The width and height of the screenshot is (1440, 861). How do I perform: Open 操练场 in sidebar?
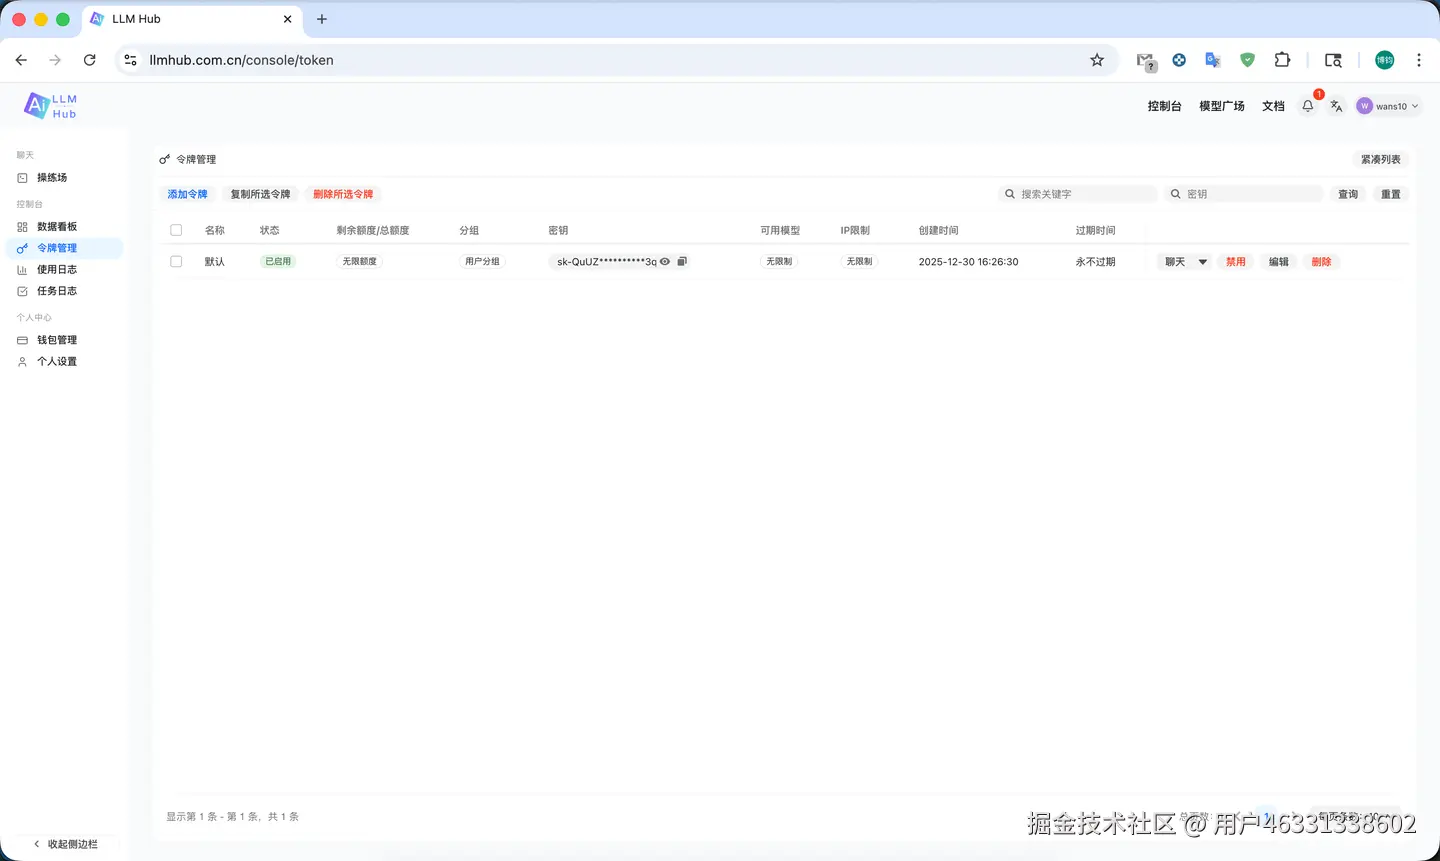tap(64, 178)
